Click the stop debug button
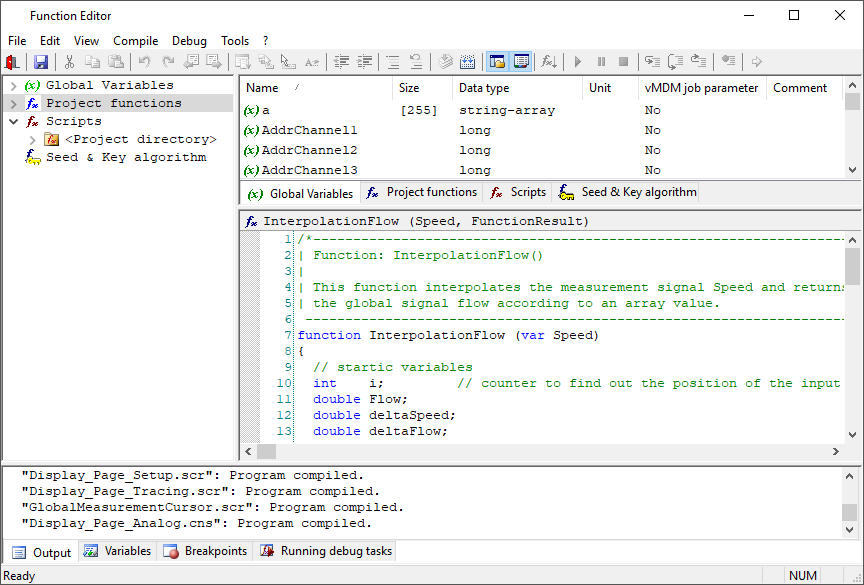 point(623,62)
